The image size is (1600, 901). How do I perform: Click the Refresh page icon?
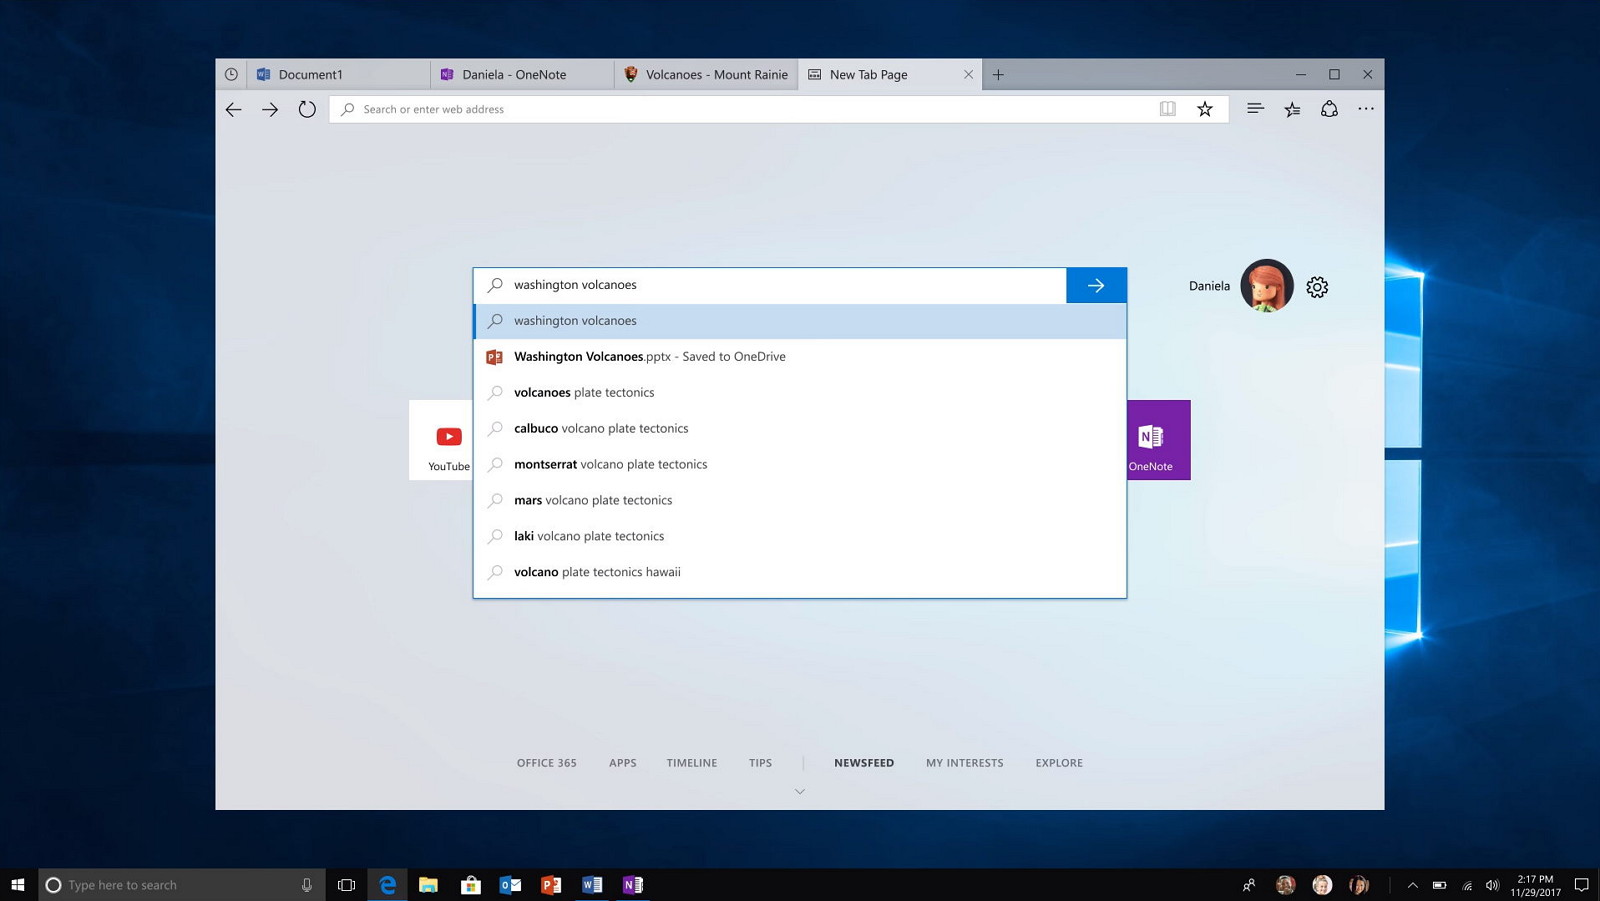click(307, 109)
